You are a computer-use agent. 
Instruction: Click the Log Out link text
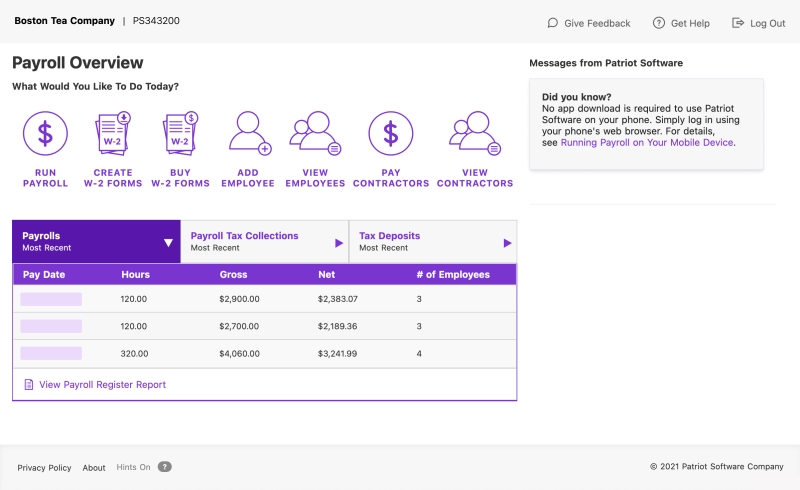click(x=767, y=23)
